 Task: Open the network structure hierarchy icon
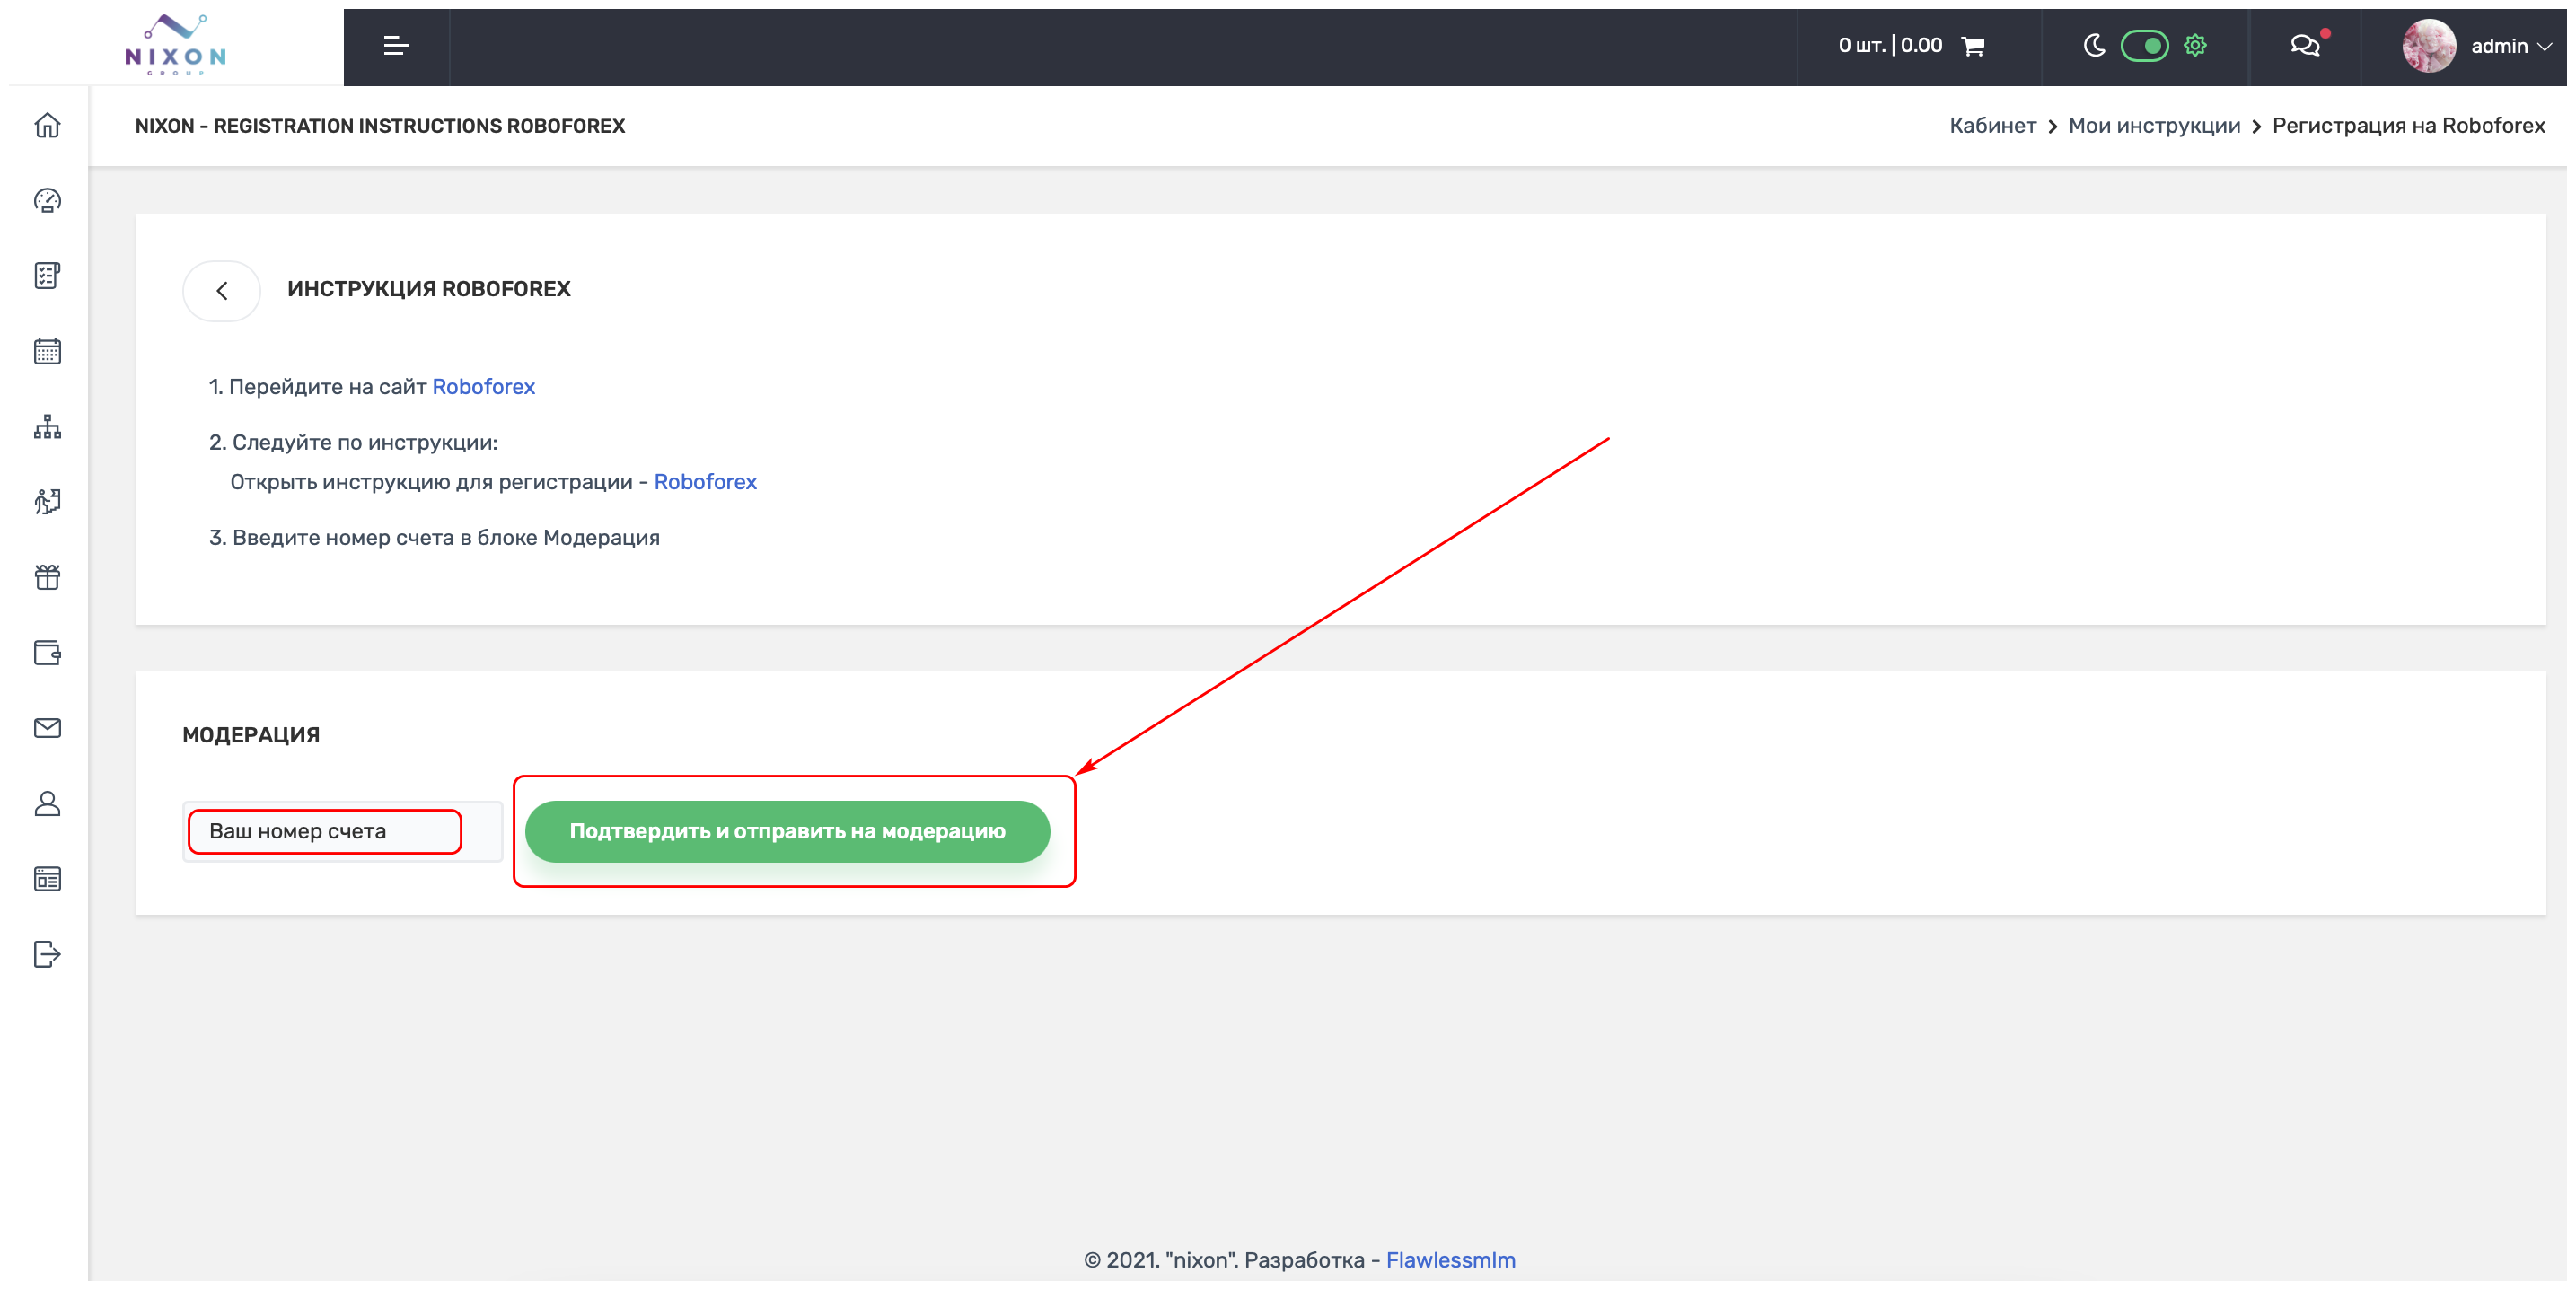47,427
